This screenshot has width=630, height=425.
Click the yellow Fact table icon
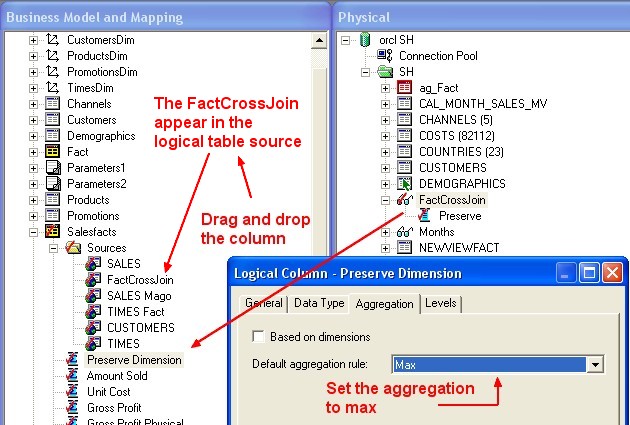click(x=53, y=152)
